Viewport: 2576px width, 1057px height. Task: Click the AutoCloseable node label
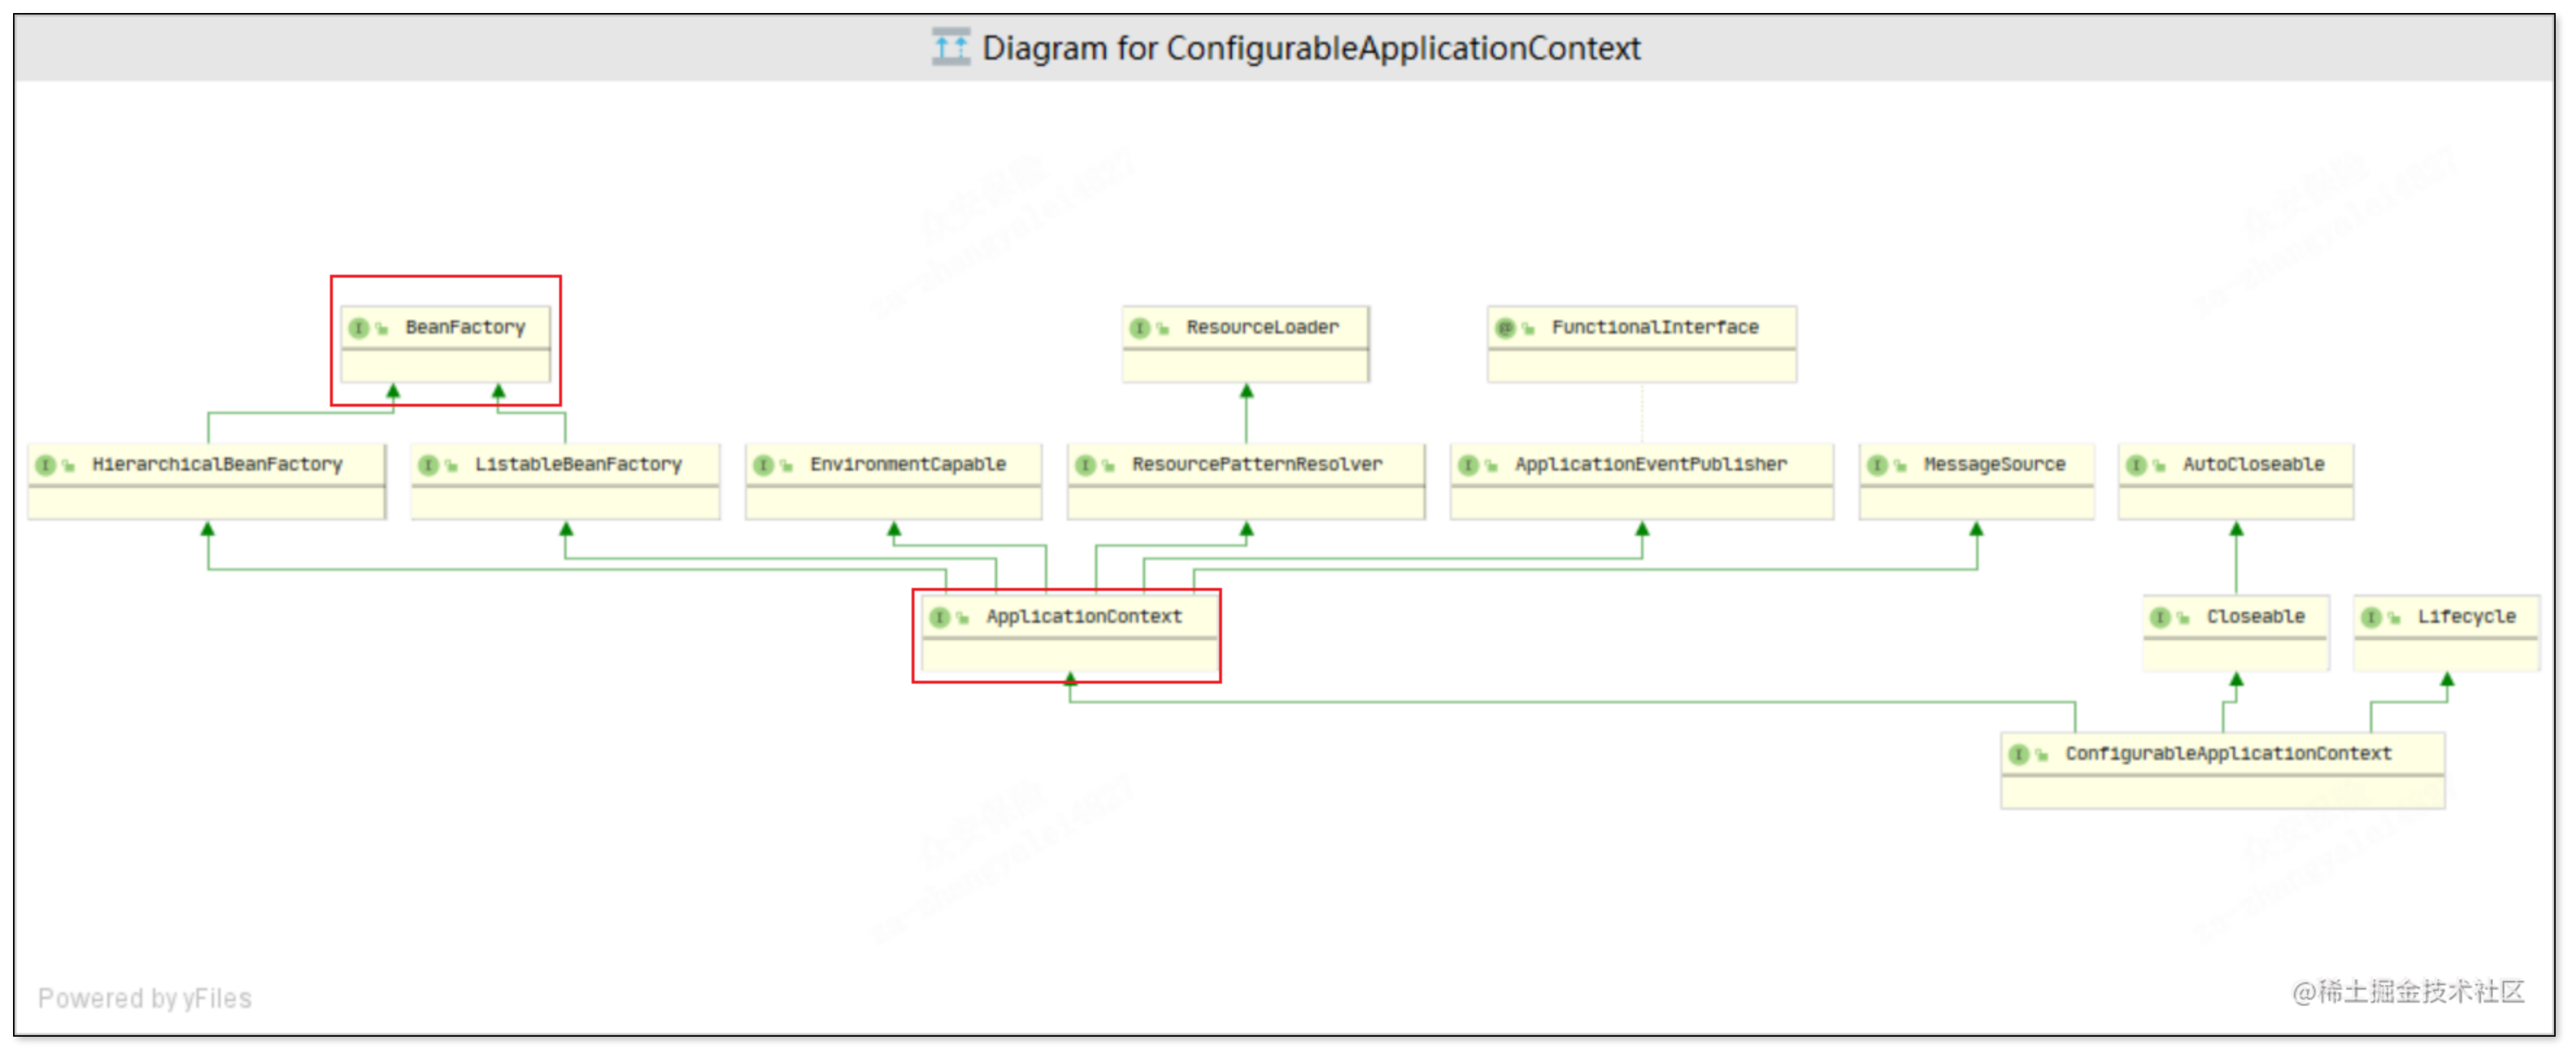click(2253, 465)
